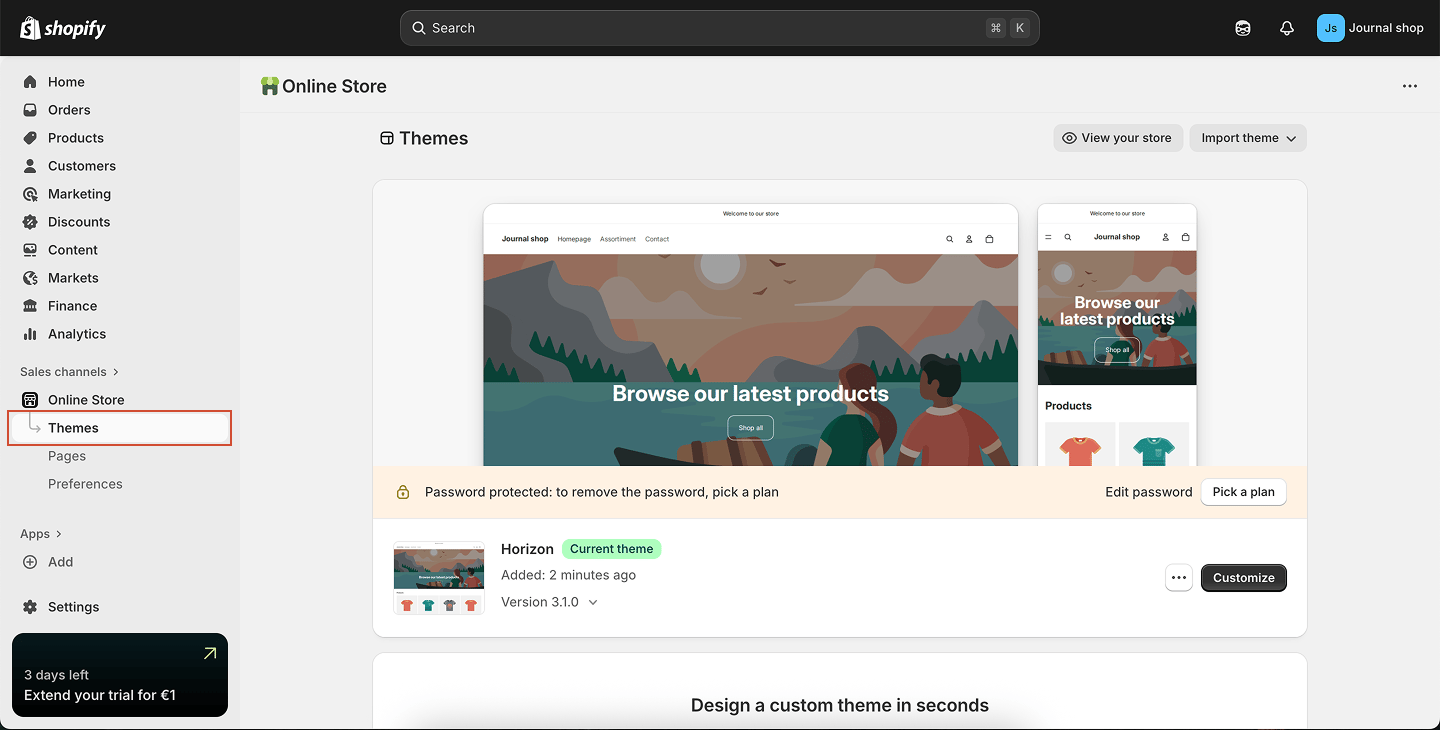Open the Sidekick assistant icon
The height and width of the screenshot is (730, 1440).
[1243, 28]
